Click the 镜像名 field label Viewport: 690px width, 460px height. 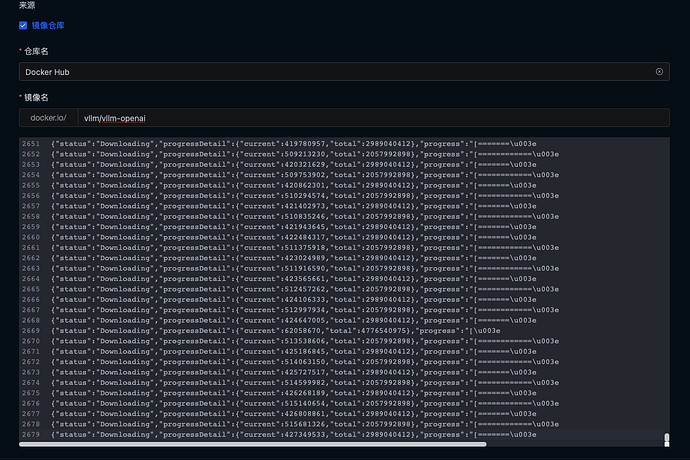tap(36, 98)
